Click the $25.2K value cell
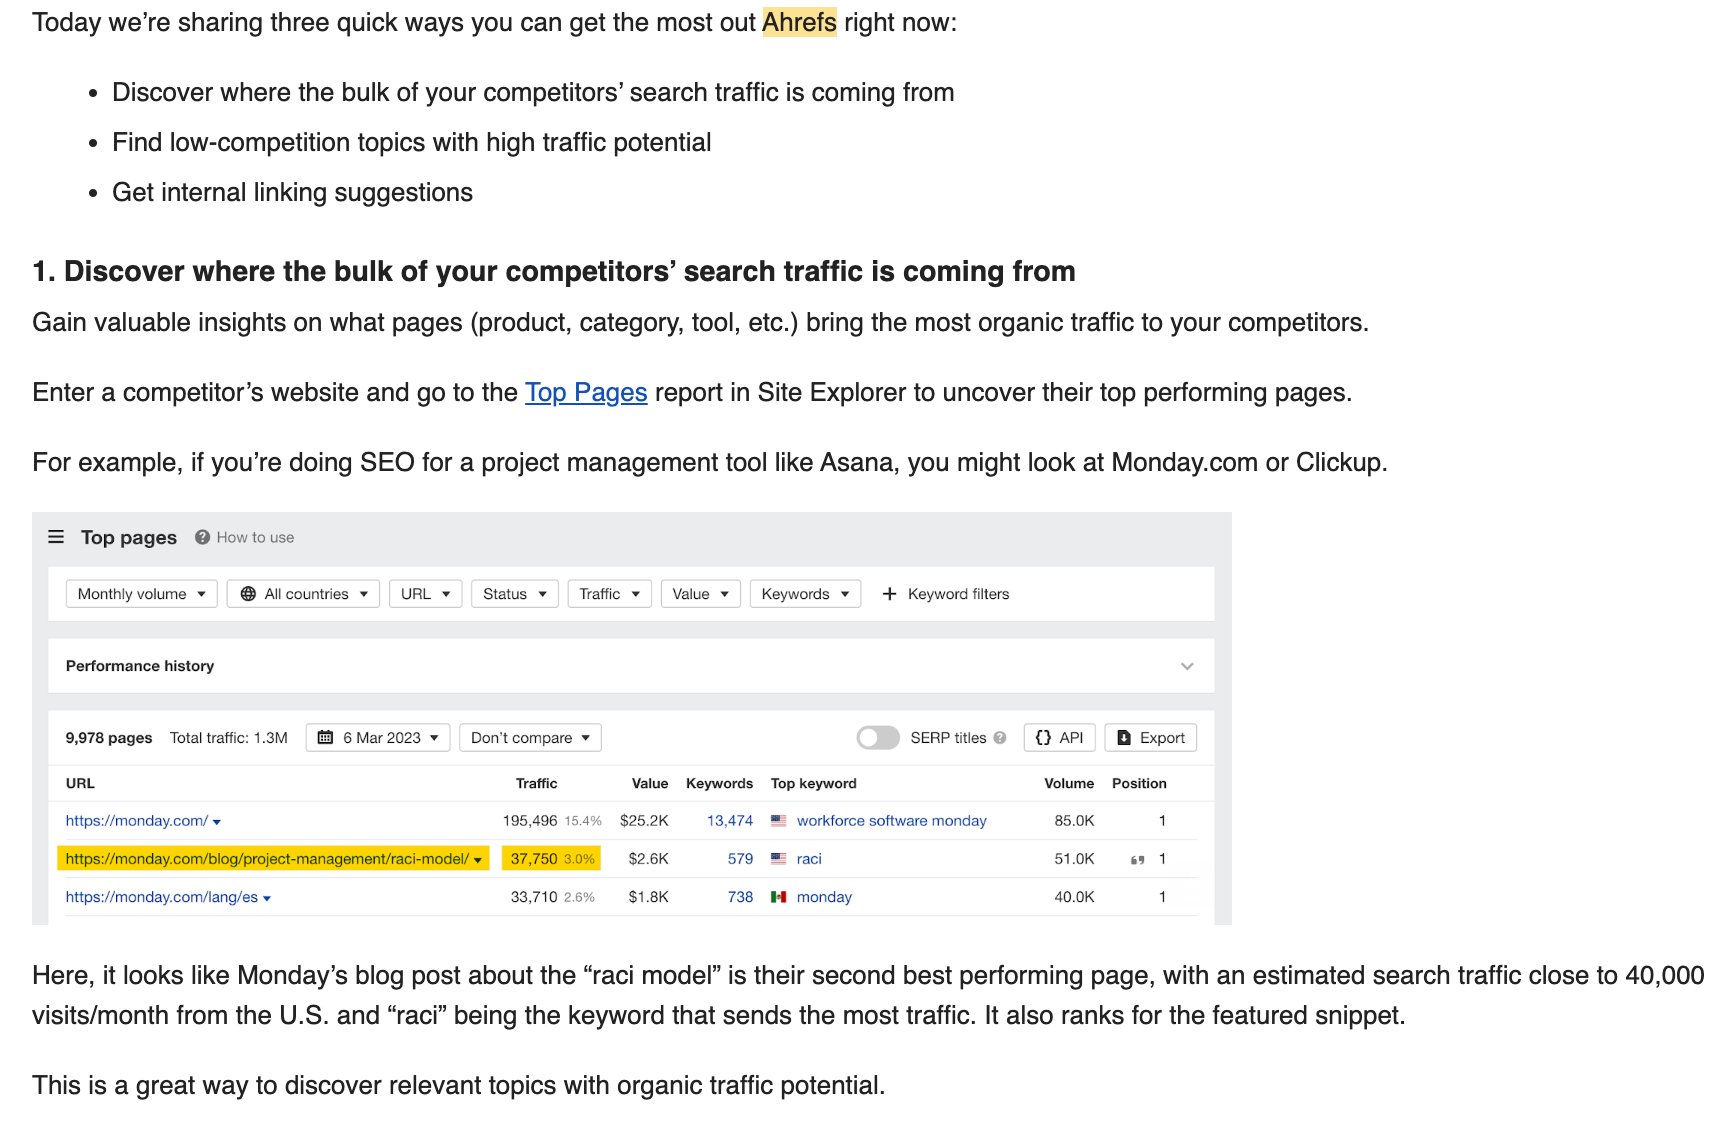Viewport: 1732px width, 1130px height. (644, 821)
